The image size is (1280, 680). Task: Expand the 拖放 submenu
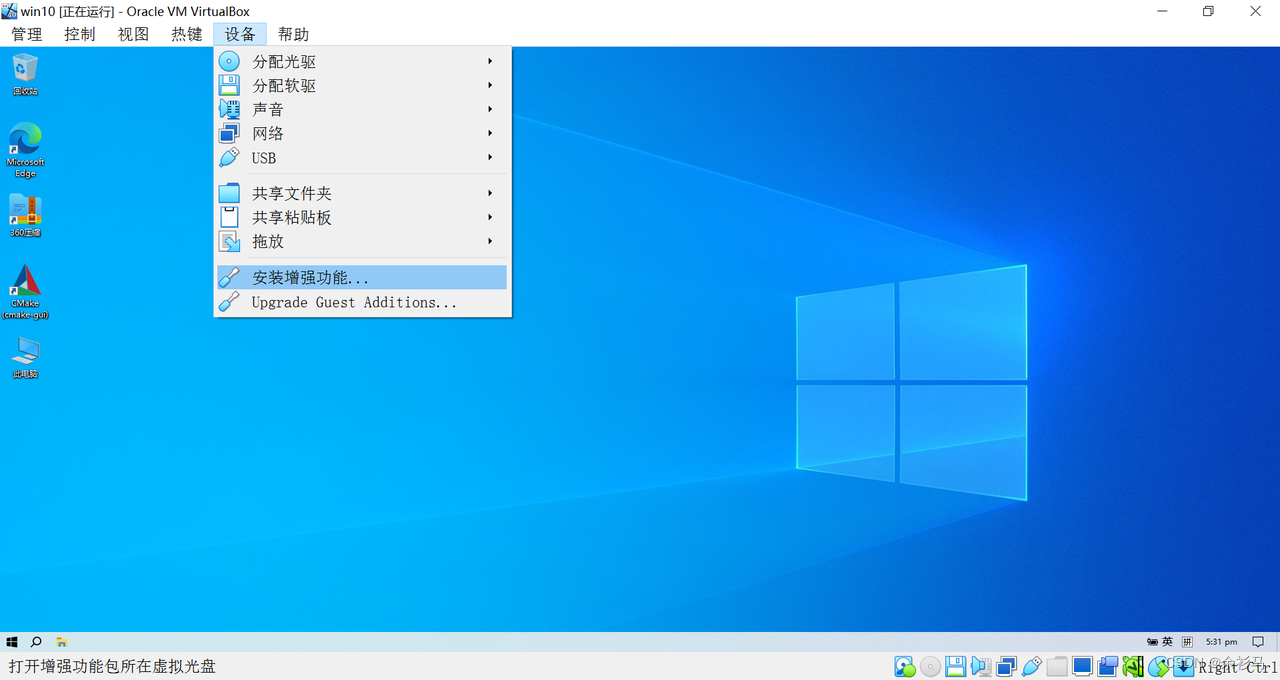tap(362, 241)
